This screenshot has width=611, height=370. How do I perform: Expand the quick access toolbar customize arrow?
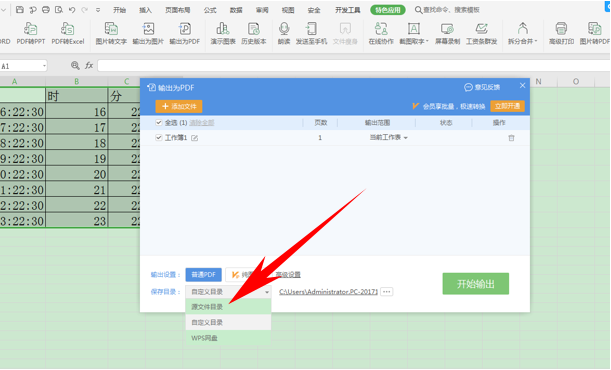(98, 10)
